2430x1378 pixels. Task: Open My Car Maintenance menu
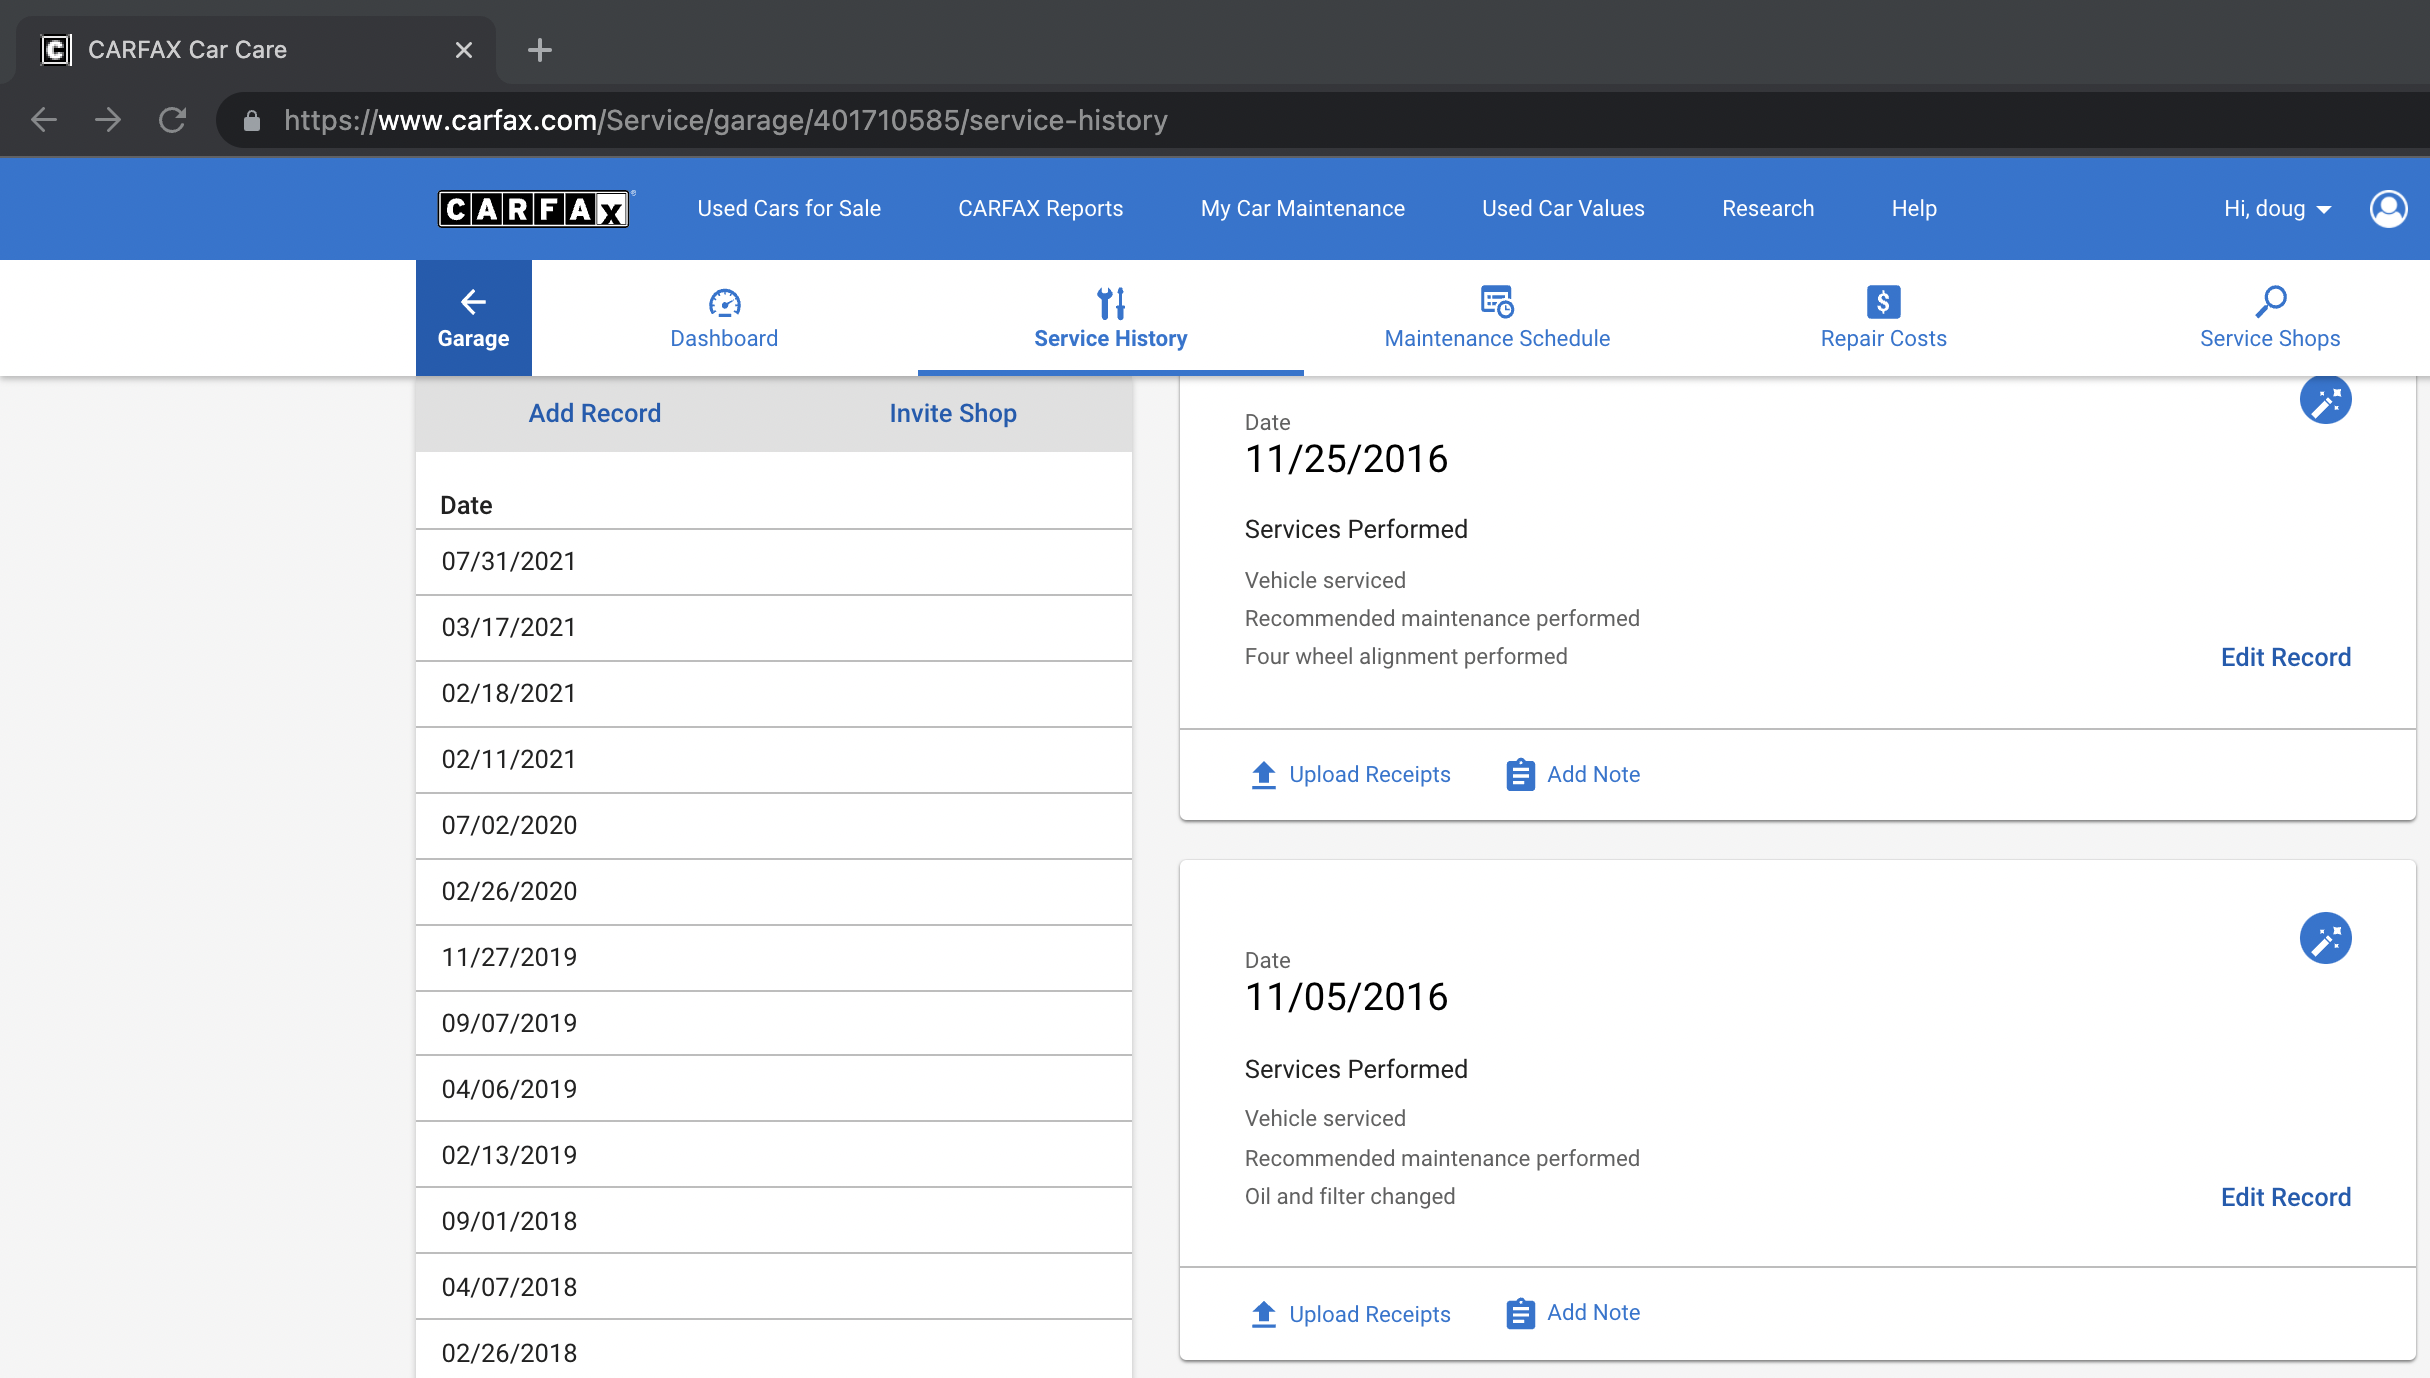pyautogui.click(x=1302, y=209)
